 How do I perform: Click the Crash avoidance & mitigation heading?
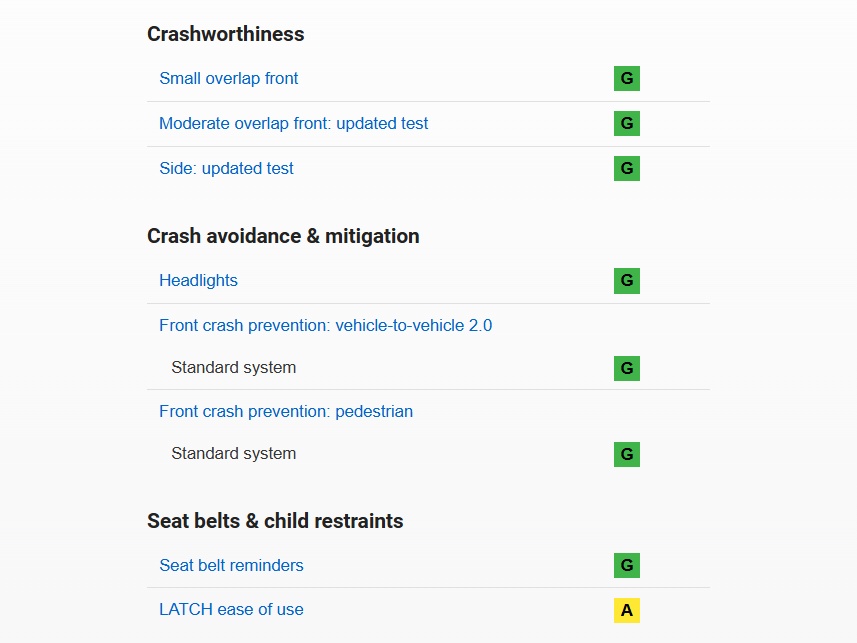click(283, 236)
